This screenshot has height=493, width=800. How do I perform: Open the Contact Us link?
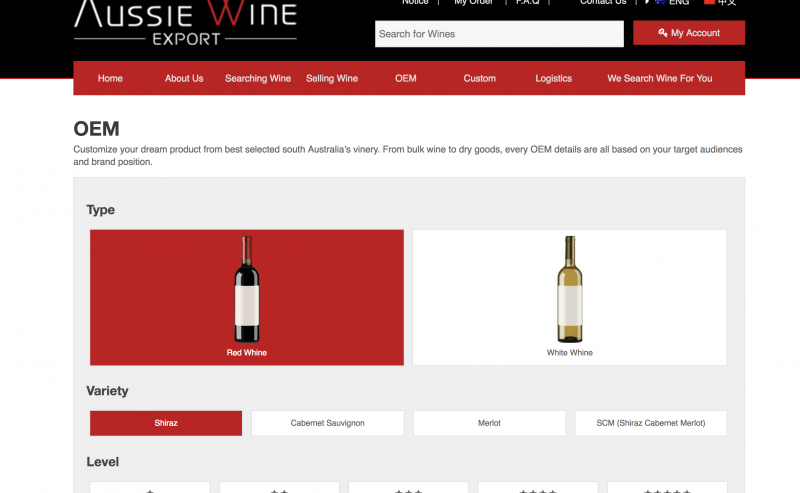(603, 2)
